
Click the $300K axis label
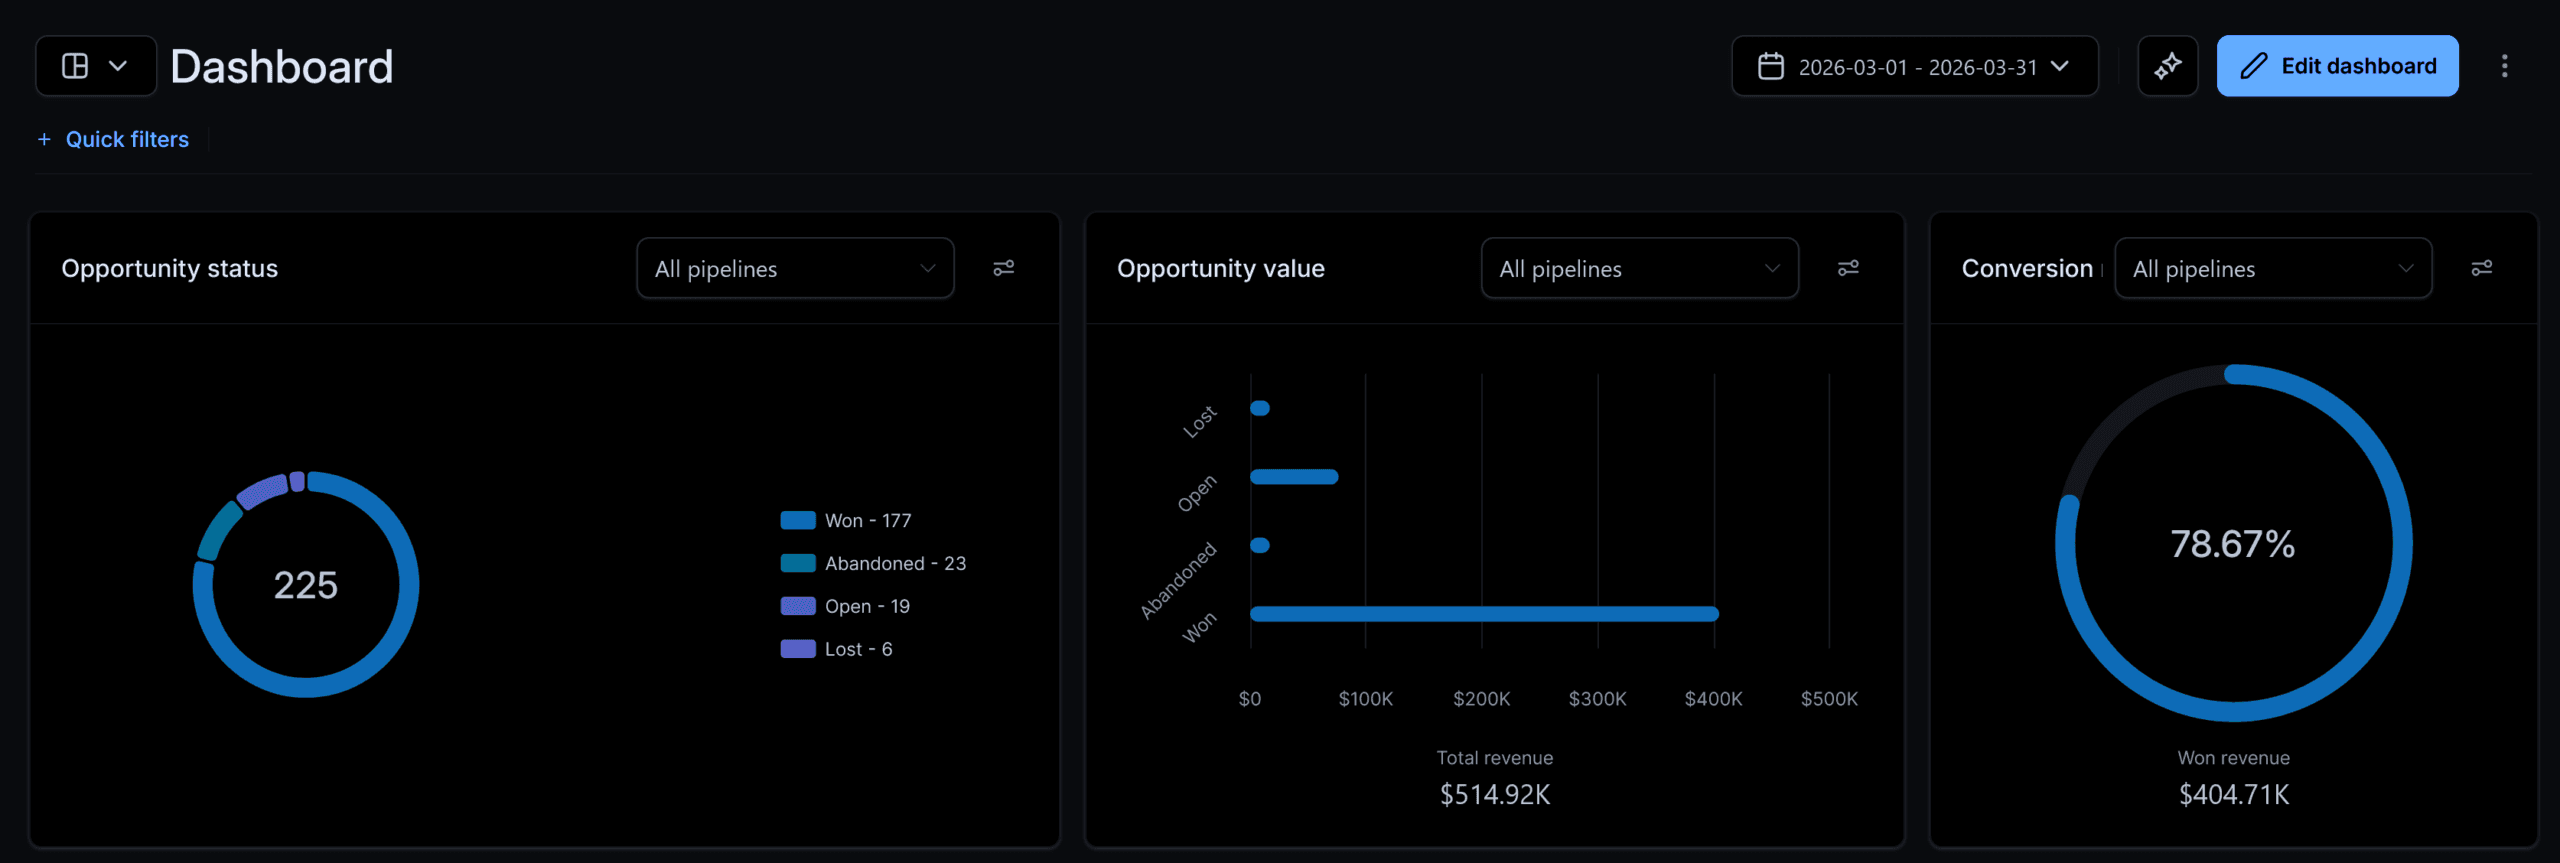point(1597,699)
